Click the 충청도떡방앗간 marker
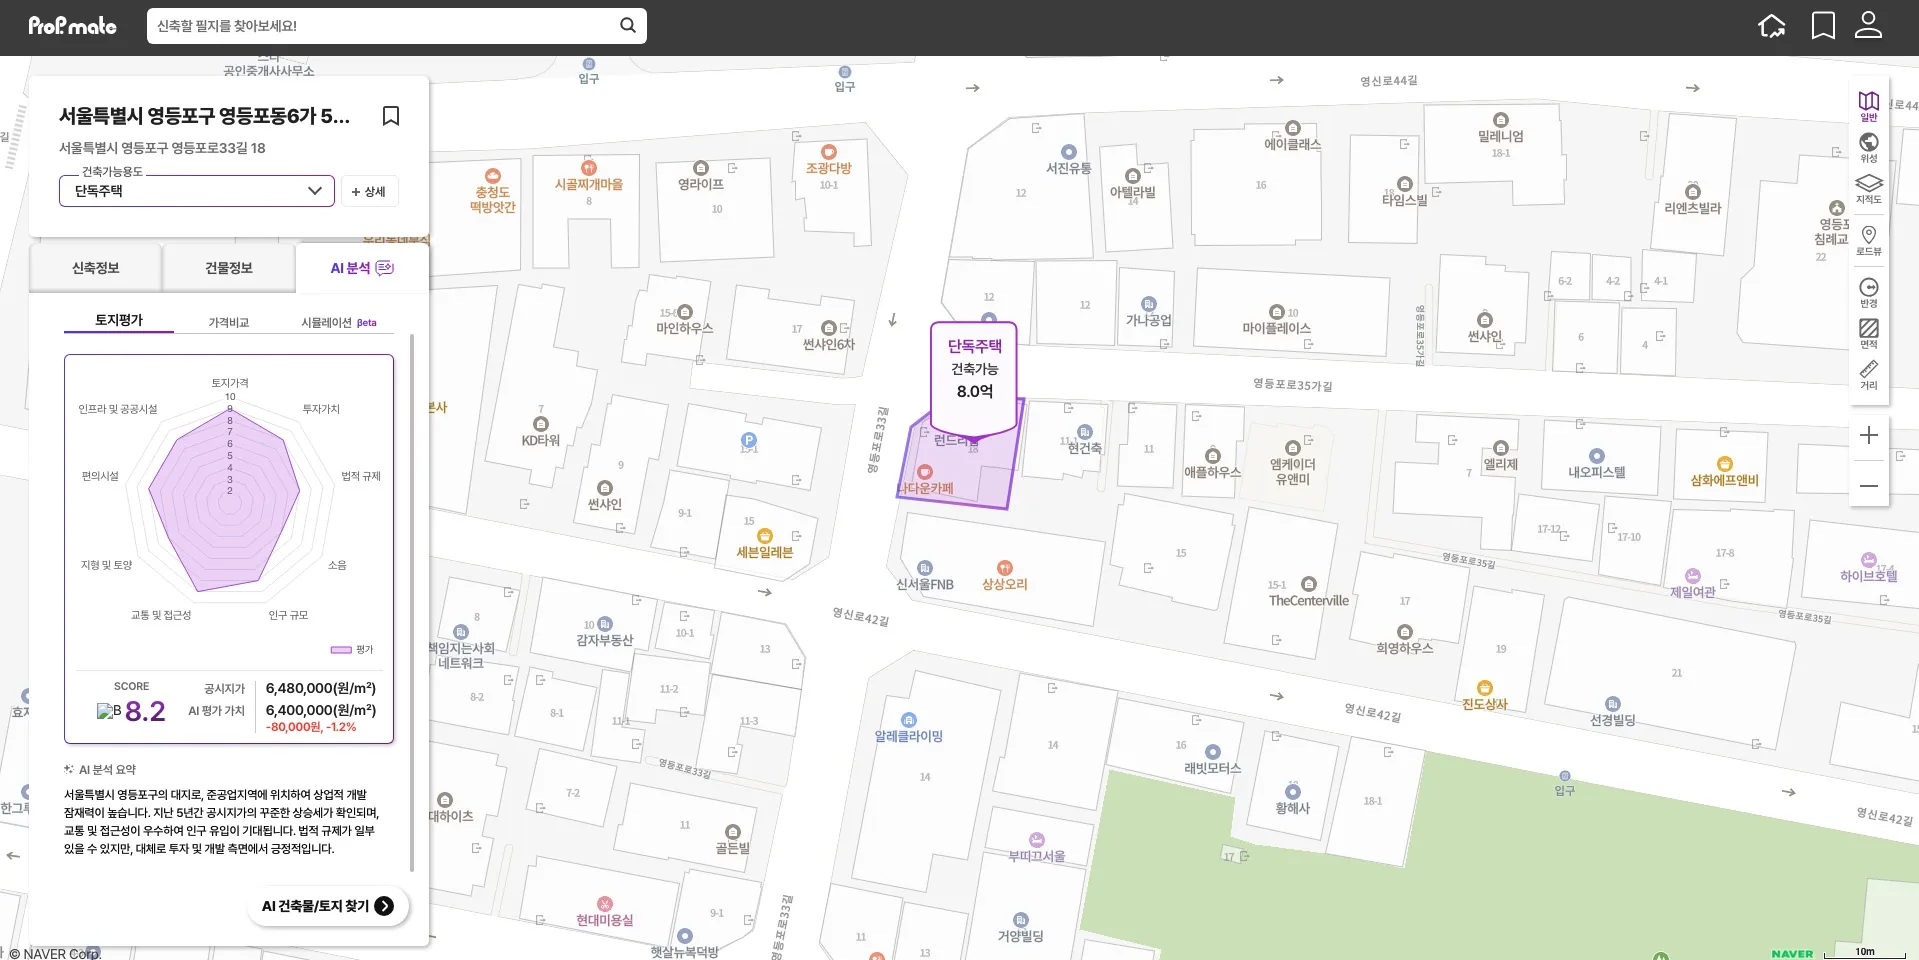The width and height of the screenshot is (1919, 960). (x=492, y=192)
